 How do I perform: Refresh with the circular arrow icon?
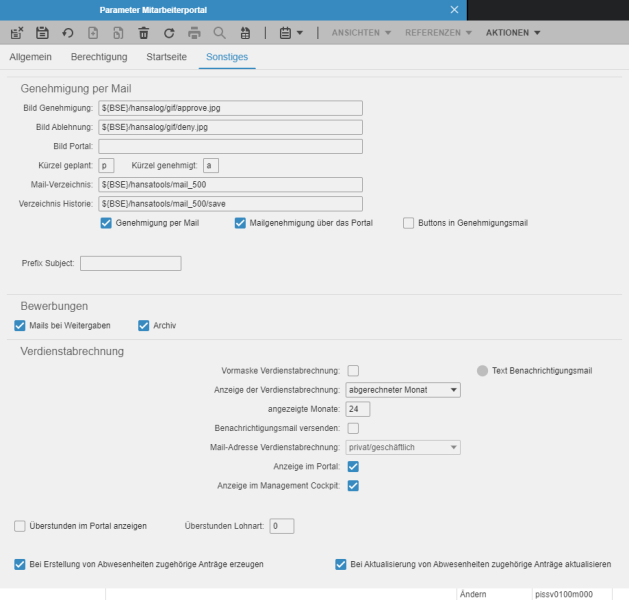169,33
